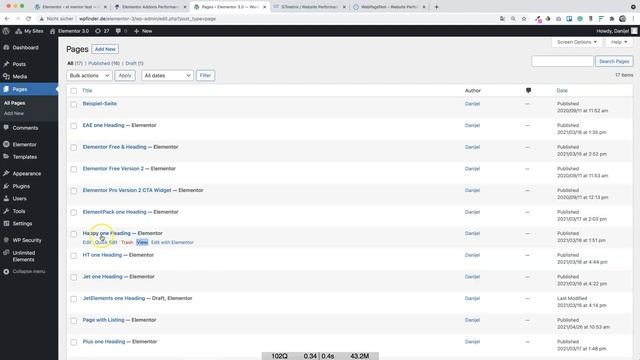The image size is (640, 360).
Task: Click Add New under Pages in the sidebar
Action: pyautogui.click(x=14, y=113)
